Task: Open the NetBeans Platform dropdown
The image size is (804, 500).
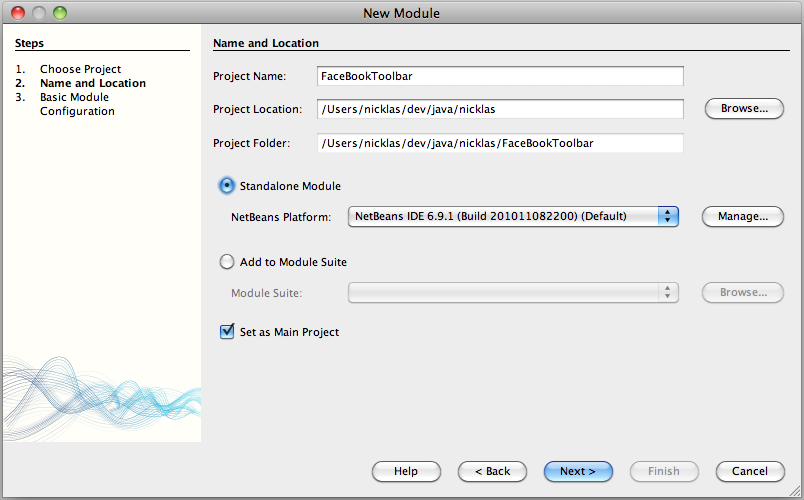Action: 513,216
